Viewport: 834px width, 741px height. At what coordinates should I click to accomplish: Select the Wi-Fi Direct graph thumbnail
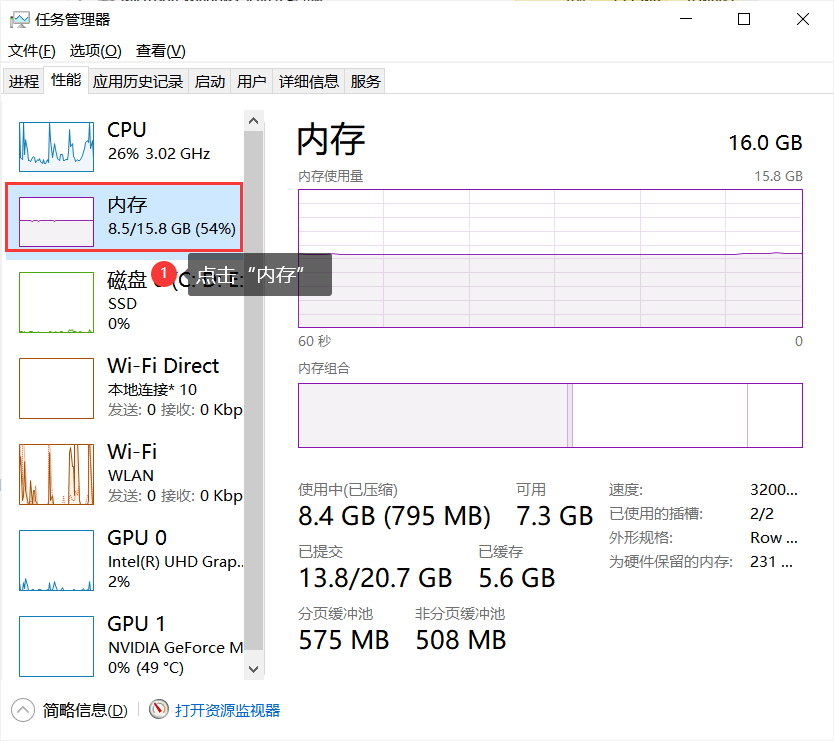(x=56, y=388)
